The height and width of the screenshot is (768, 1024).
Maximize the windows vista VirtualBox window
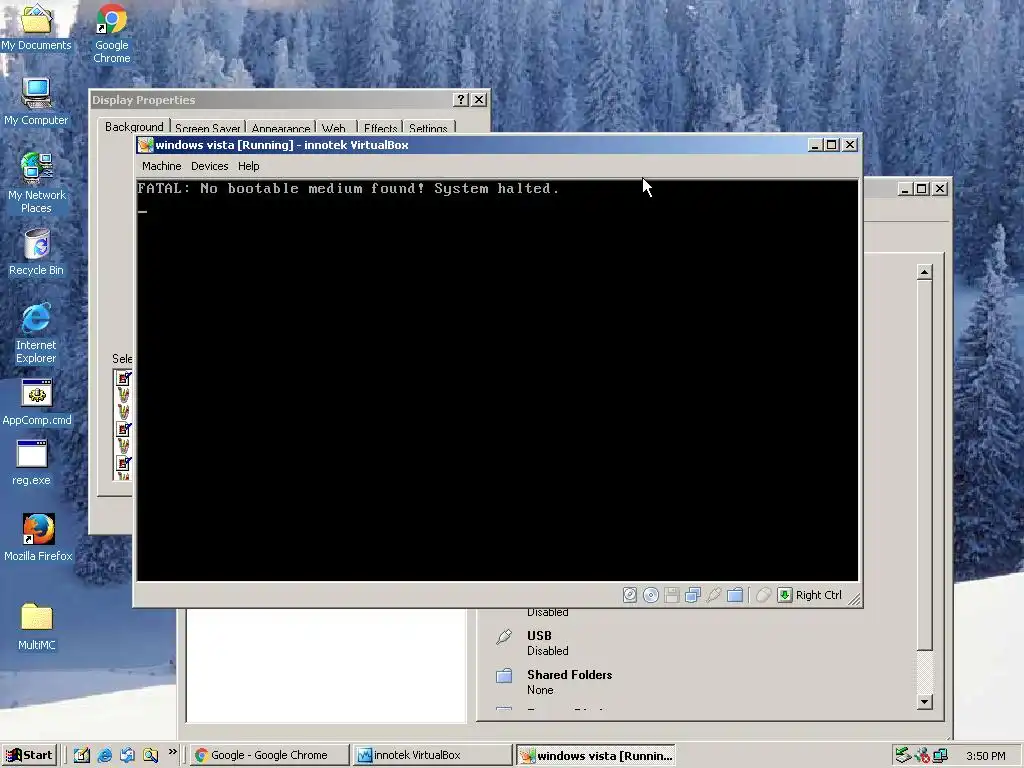point(831,145)
